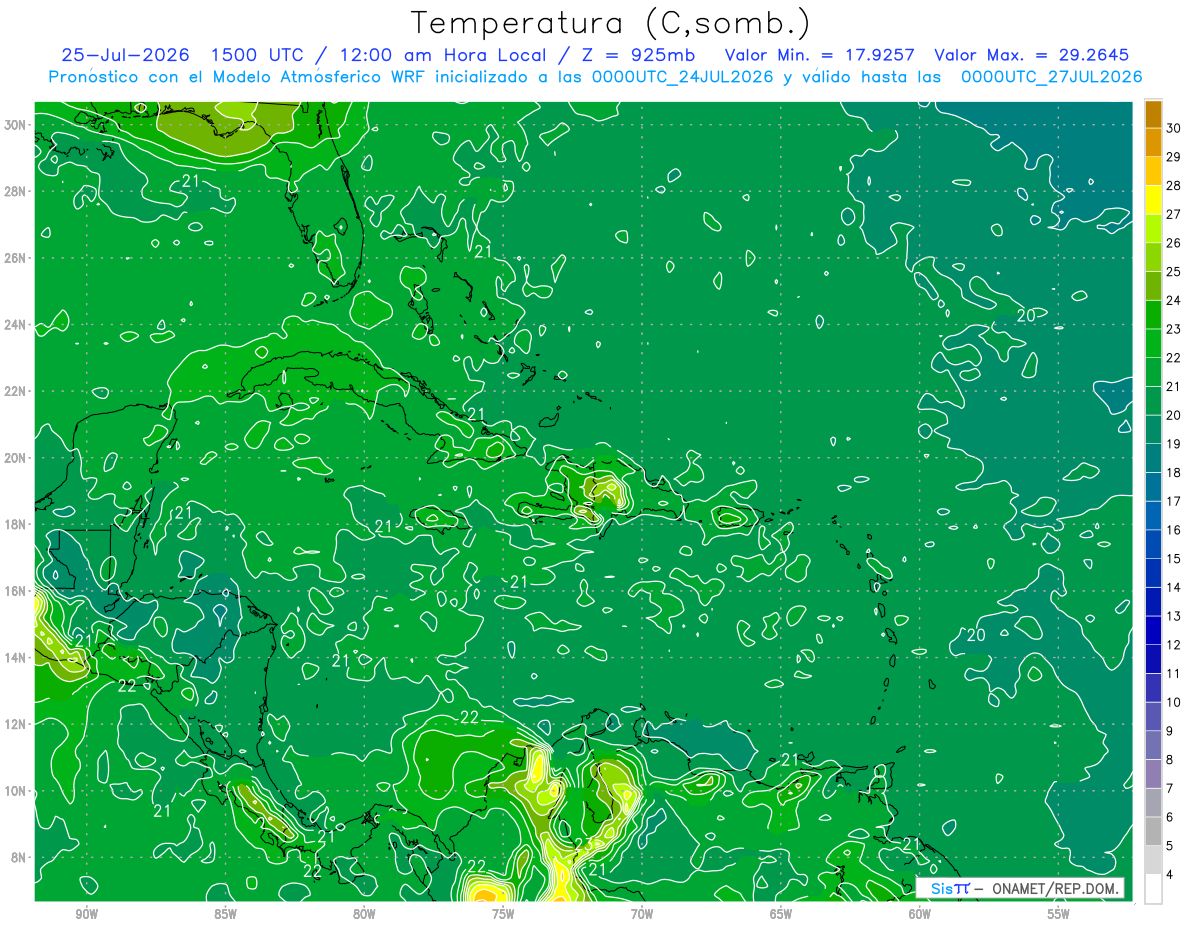The height and width of the screenshot is (927, 1200).
Task: Click the 90W longitude axis label
Action: pyautogui.click(x=86, y=914)
